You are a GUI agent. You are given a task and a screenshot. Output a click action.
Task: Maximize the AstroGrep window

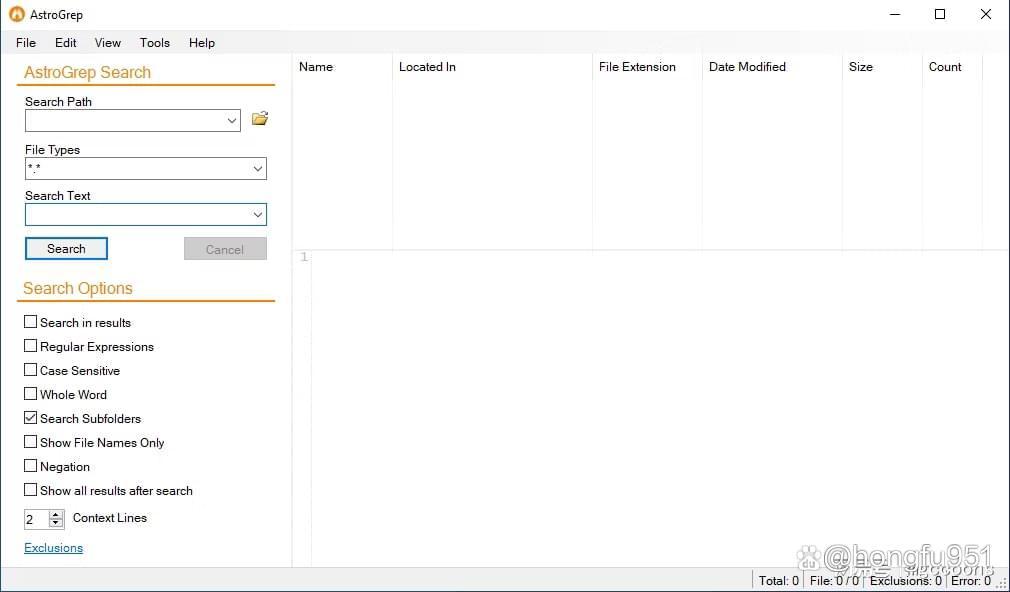pos(940,14)
